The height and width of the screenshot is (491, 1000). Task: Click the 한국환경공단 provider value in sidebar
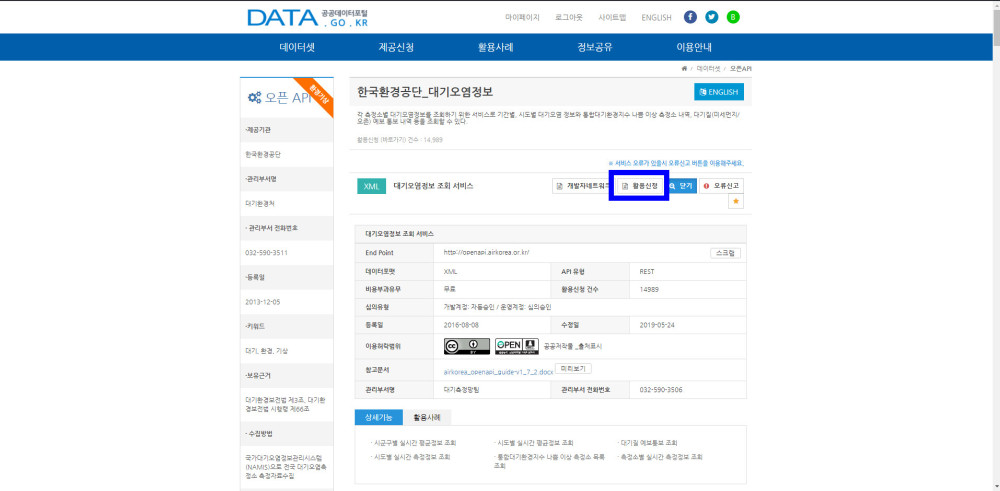262,154
